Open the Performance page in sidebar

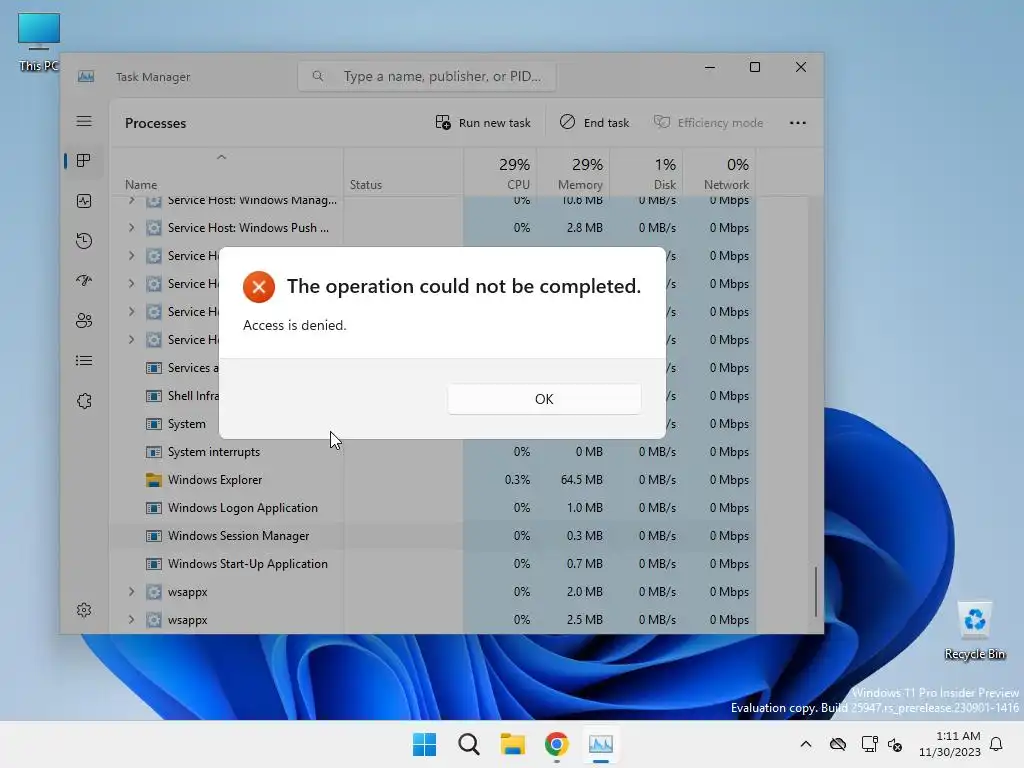[84, 201]
